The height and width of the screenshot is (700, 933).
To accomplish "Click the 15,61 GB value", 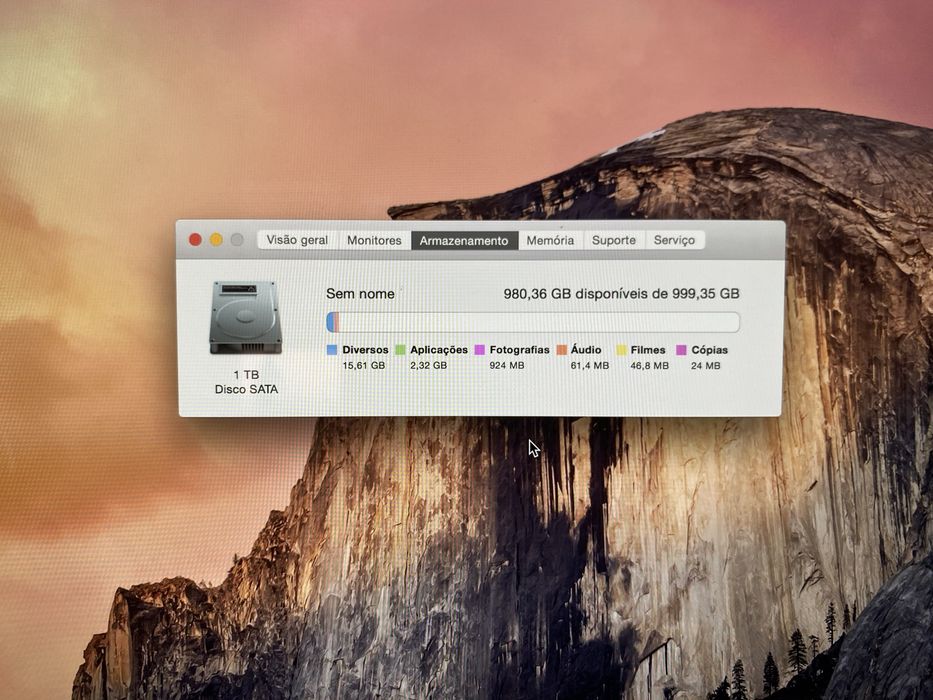I will [x=364, y=365].
